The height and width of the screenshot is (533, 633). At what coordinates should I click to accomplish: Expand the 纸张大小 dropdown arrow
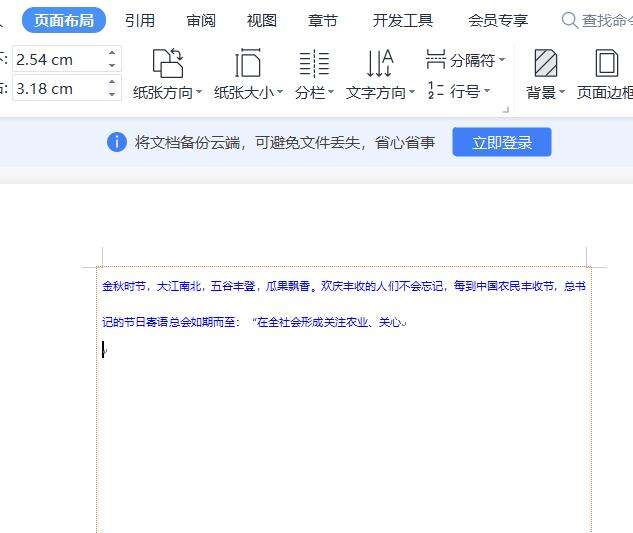coord(280,92)
